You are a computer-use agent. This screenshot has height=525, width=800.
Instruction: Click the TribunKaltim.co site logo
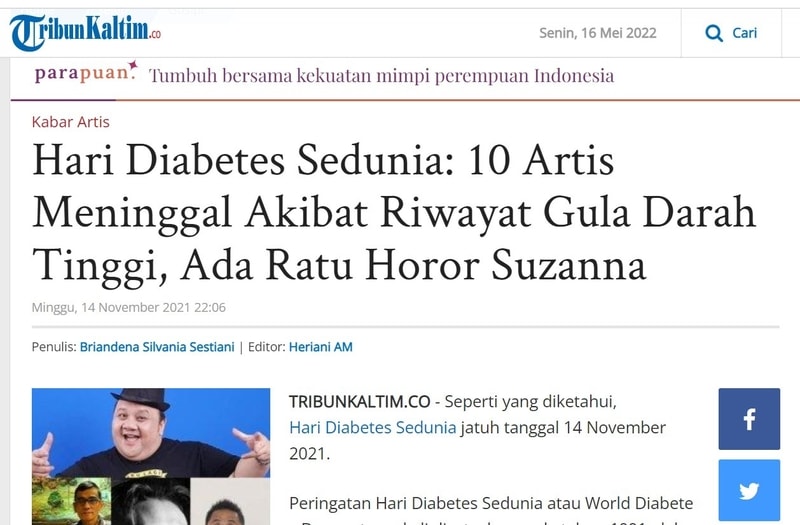[x=85, y=33]
